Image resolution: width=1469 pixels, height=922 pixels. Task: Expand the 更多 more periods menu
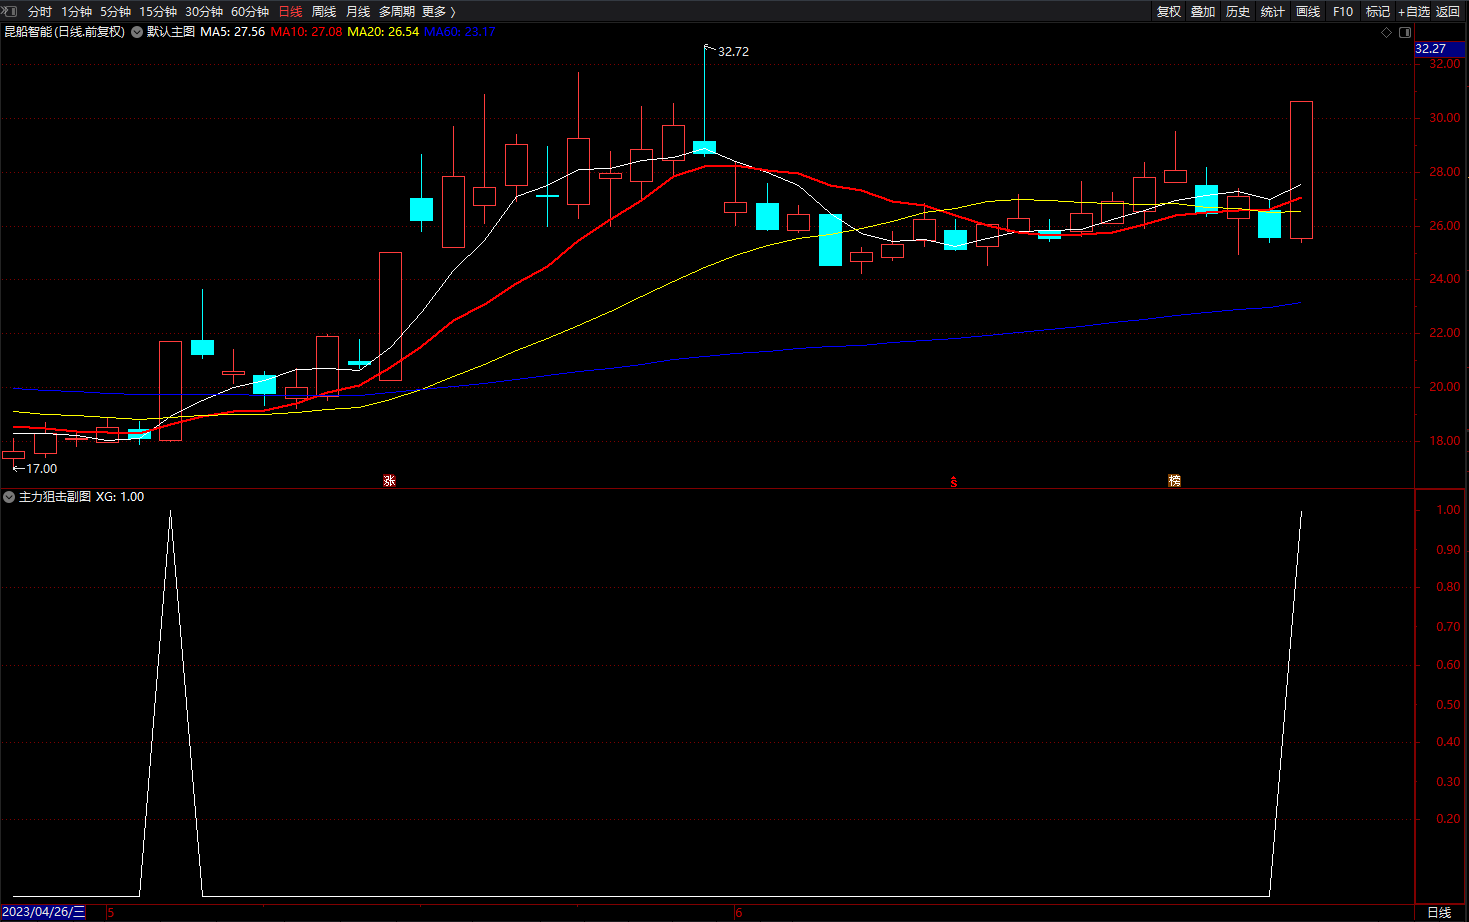439,12
